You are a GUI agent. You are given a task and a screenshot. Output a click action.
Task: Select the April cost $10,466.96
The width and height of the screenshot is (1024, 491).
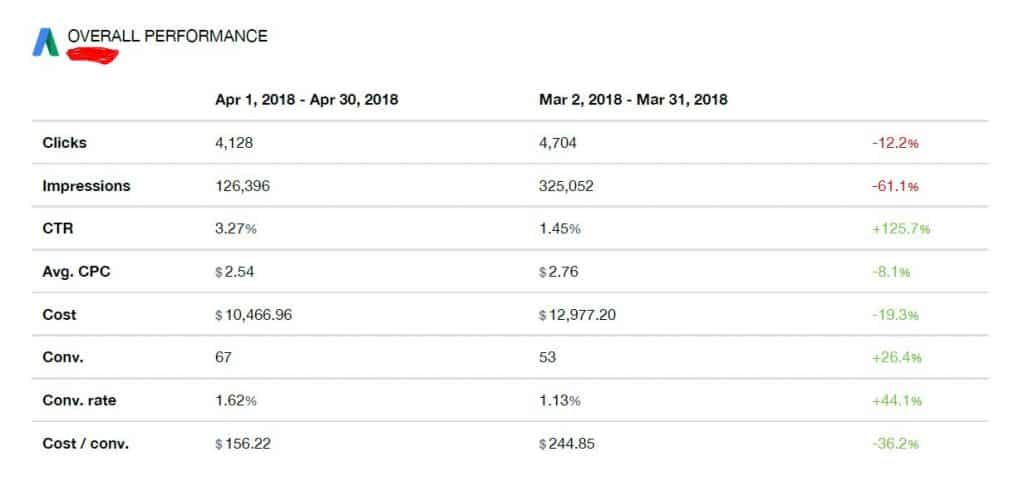[x=253, y=315]
